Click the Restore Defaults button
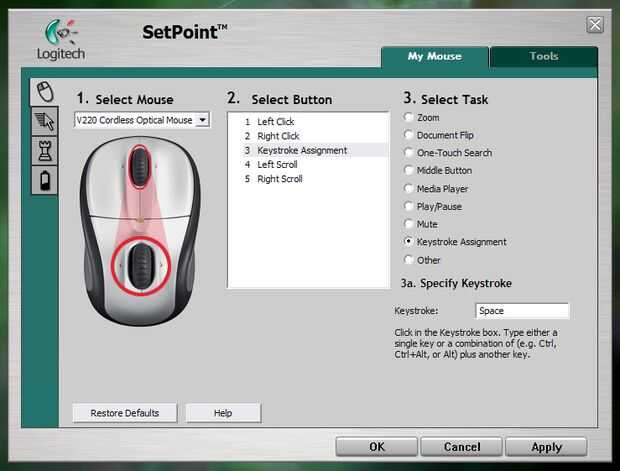The height and width of the screenshot is (471, 620). (125, 413)
